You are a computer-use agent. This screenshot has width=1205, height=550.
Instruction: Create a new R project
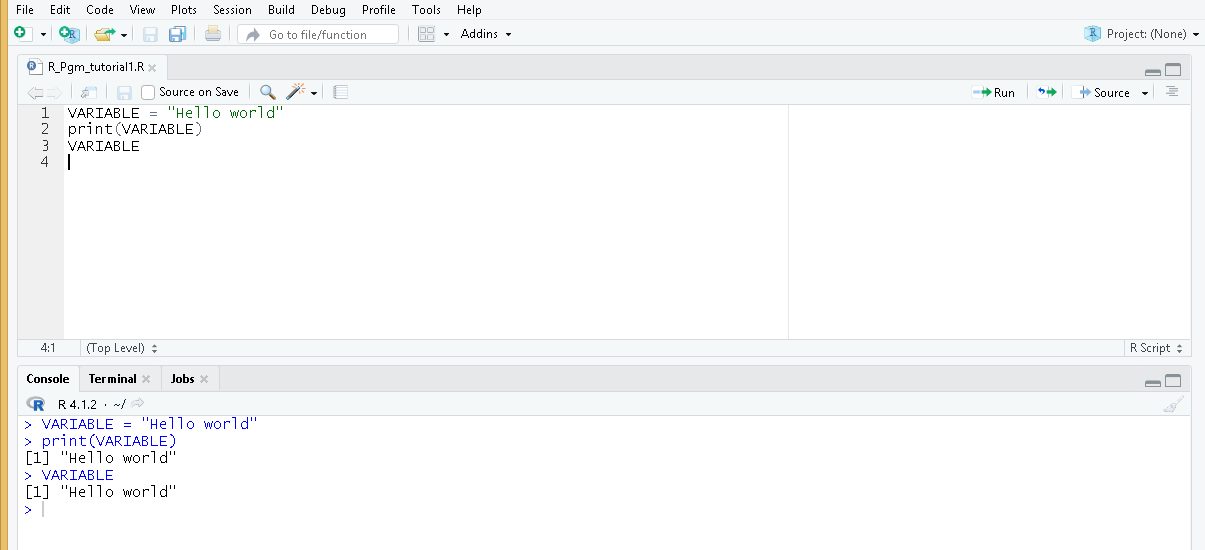[x=69, y=34]
